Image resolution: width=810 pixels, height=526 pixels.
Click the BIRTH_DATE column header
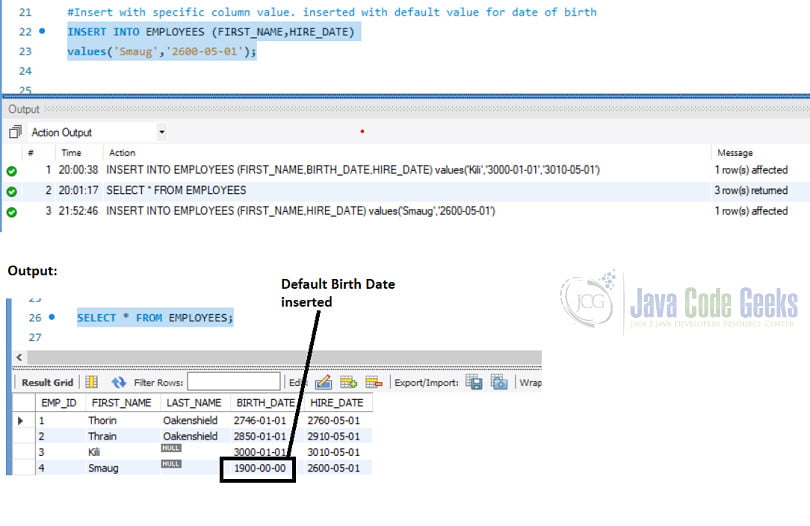coord(266,403)
